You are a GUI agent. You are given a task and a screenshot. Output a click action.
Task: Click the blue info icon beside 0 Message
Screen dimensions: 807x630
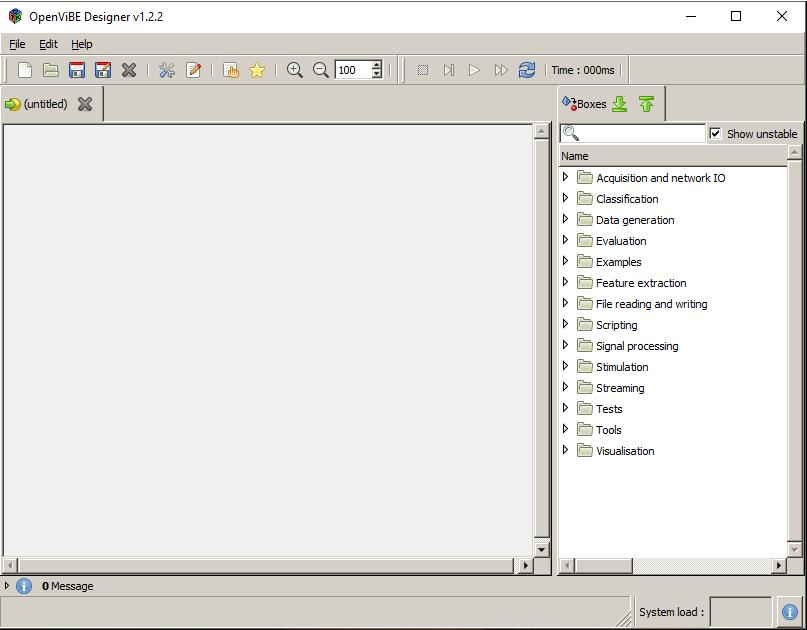(x=24, y=586)
